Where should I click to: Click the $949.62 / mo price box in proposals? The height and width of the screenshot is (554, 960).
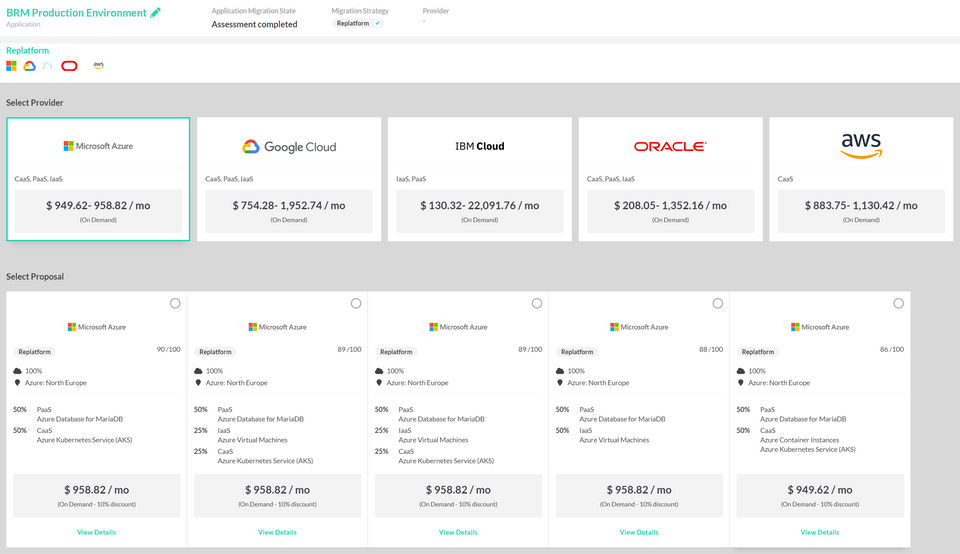click(820, 495)
